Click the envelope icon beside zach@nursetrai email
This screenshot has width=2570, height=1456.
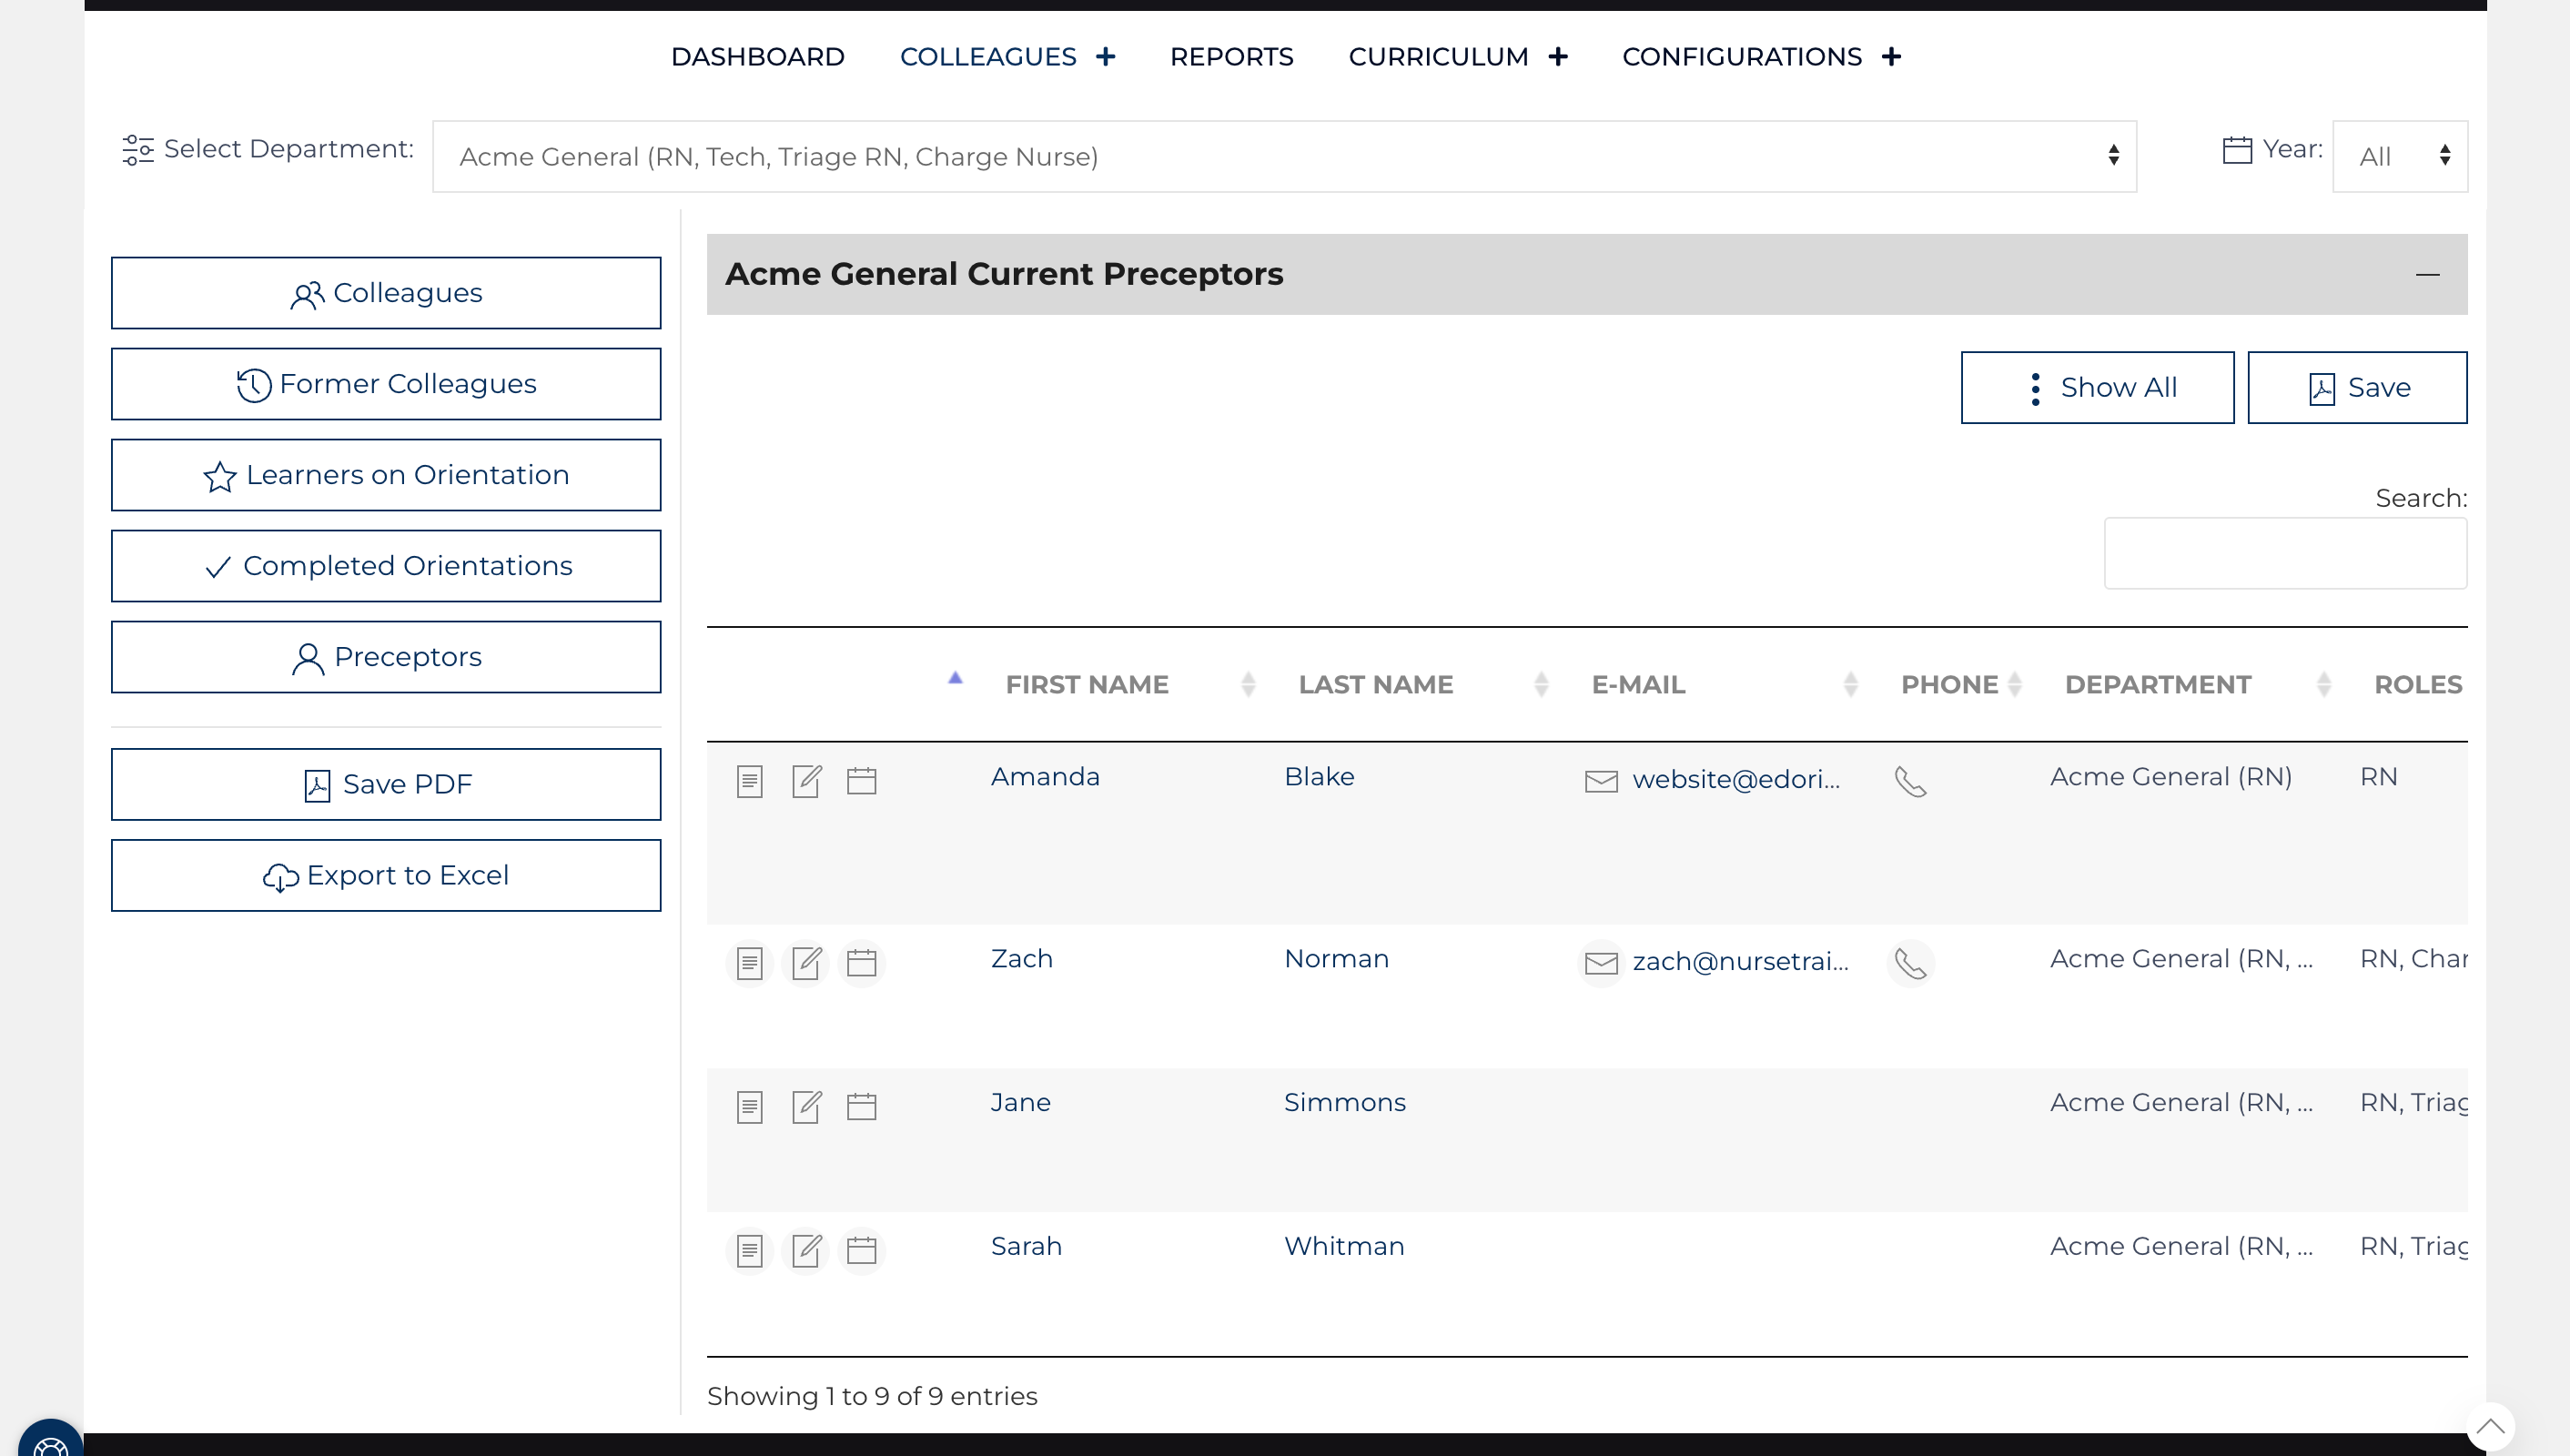[1600, 963]
